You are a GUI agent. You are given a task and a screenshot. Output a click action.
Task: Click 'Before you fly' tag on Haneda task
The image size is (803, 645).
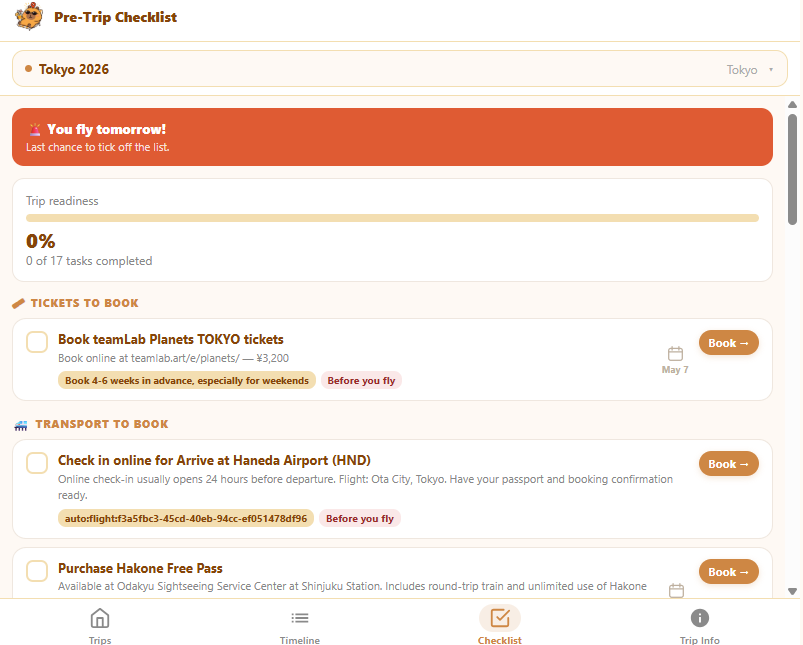[360, 518]
